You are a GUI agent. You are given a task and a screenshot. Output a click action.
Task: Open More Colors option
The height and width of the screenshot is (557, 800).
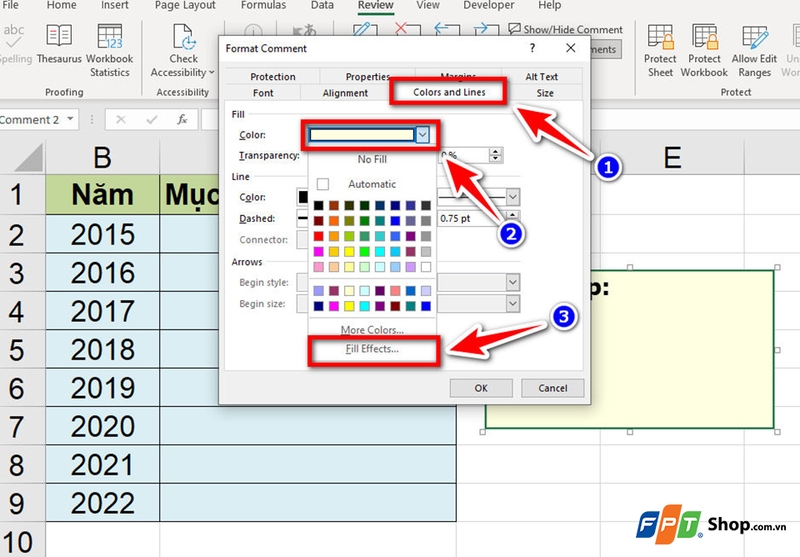[372, 330]
